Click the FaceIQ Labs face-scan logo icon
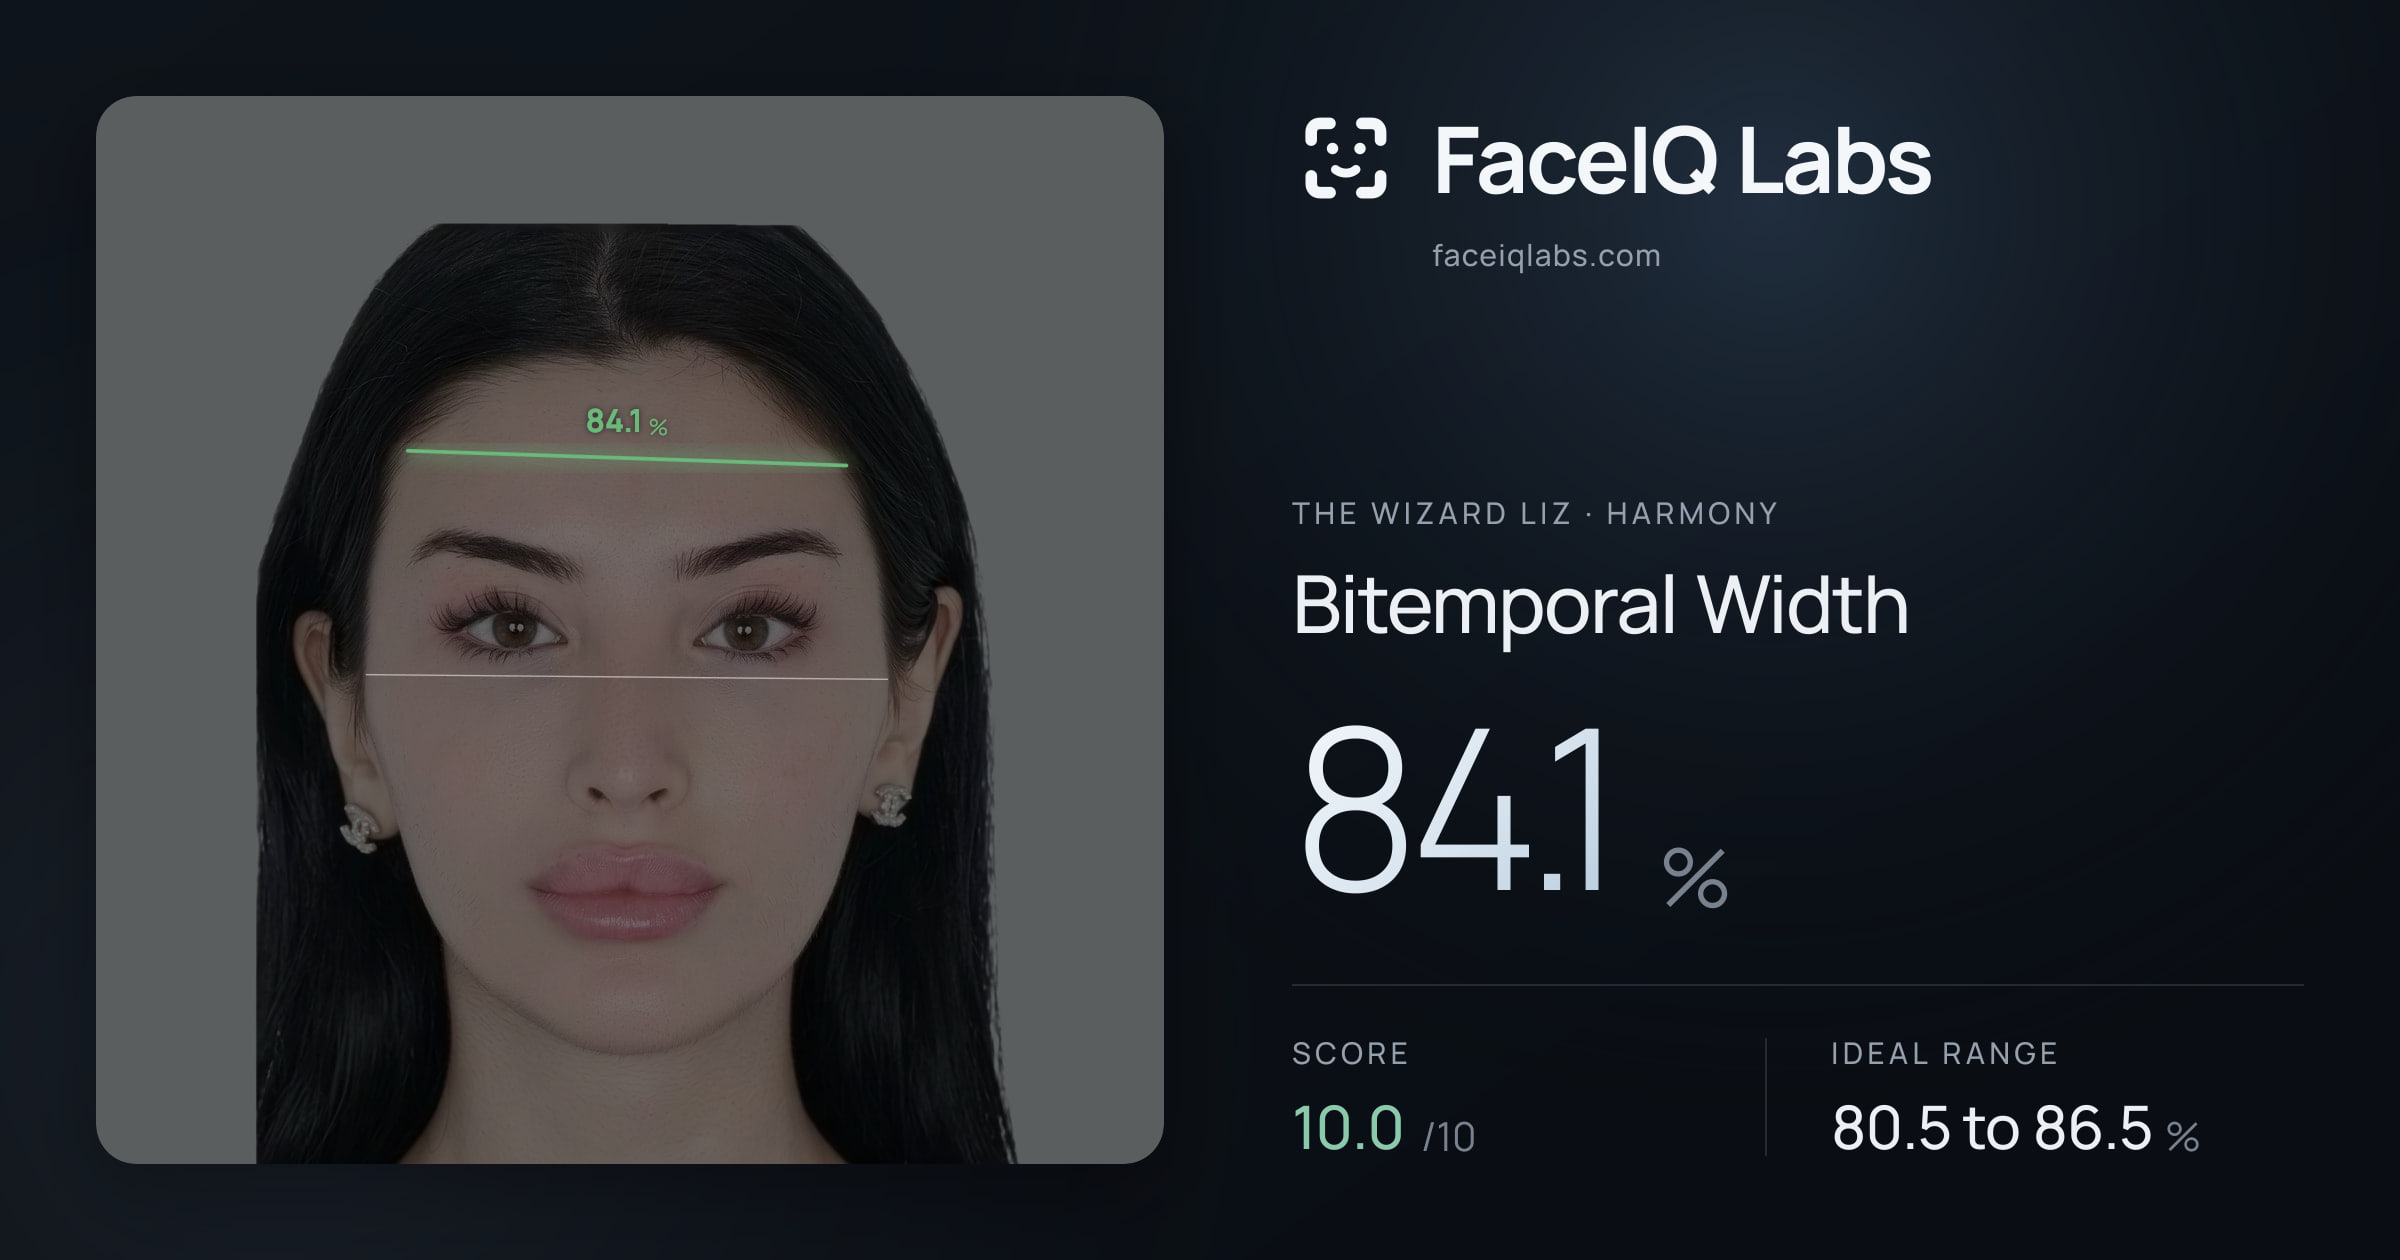This screenshot has height=1260, width=2400. (1345, 158)
